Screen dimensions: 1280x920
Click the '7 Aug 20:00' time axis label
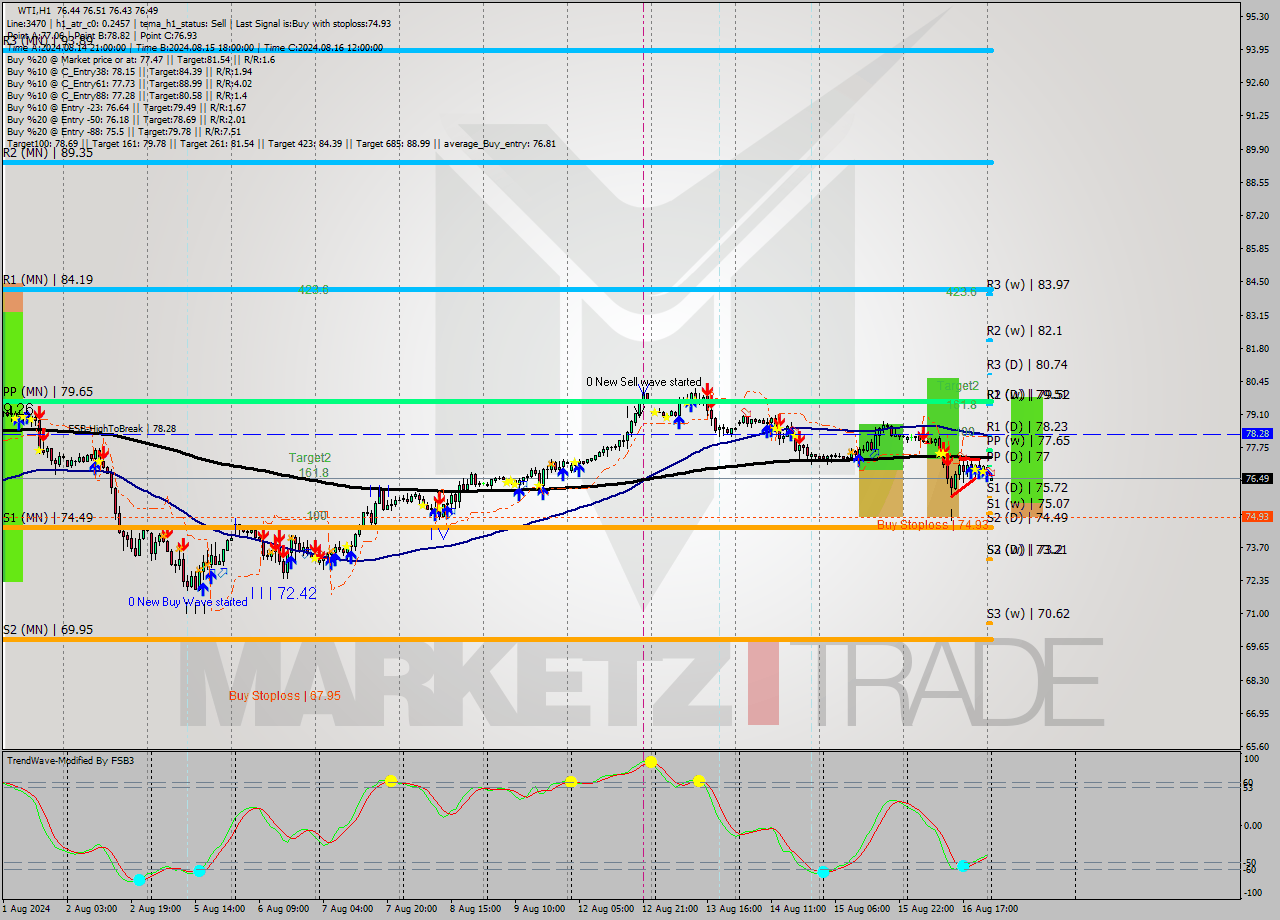pos(410,909)
